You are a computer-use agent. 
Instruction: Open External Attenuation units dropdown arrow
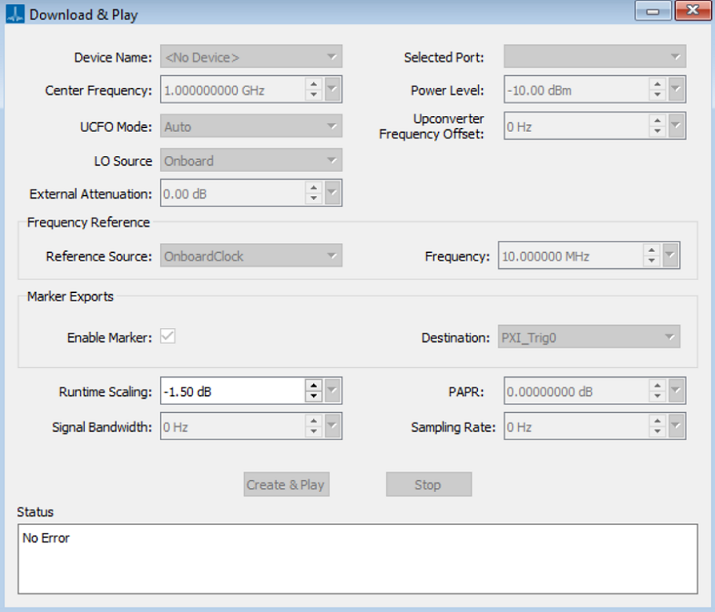point(332,193)
